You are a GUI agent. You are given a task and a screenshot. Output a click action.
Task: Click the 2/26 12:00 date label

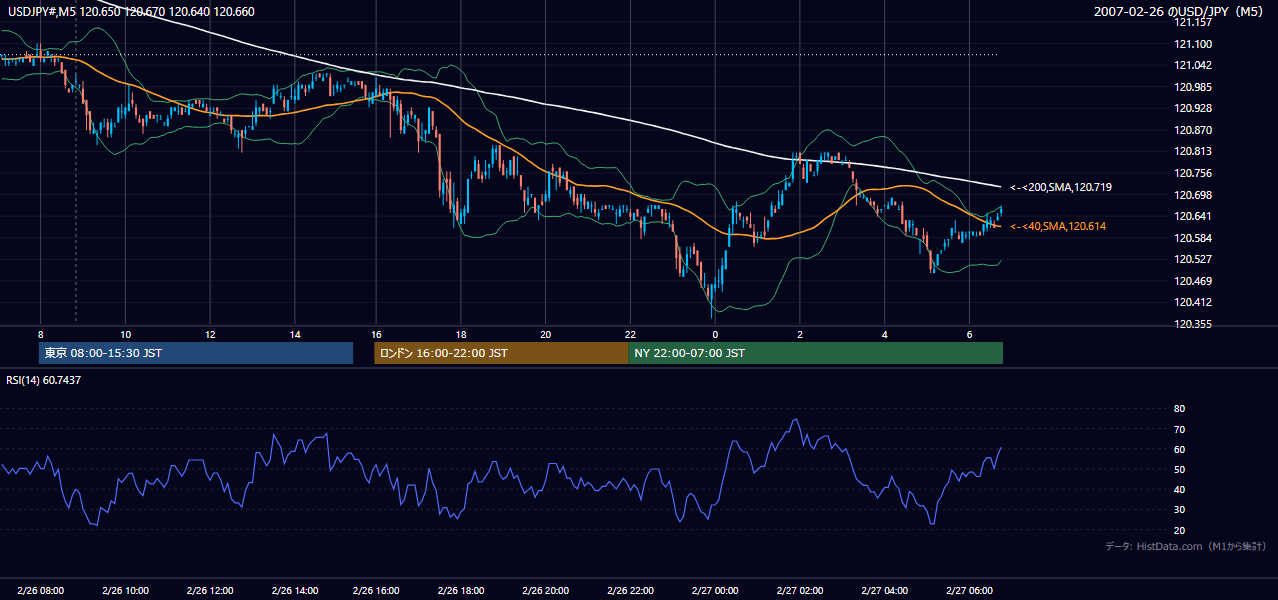(210, 591)
